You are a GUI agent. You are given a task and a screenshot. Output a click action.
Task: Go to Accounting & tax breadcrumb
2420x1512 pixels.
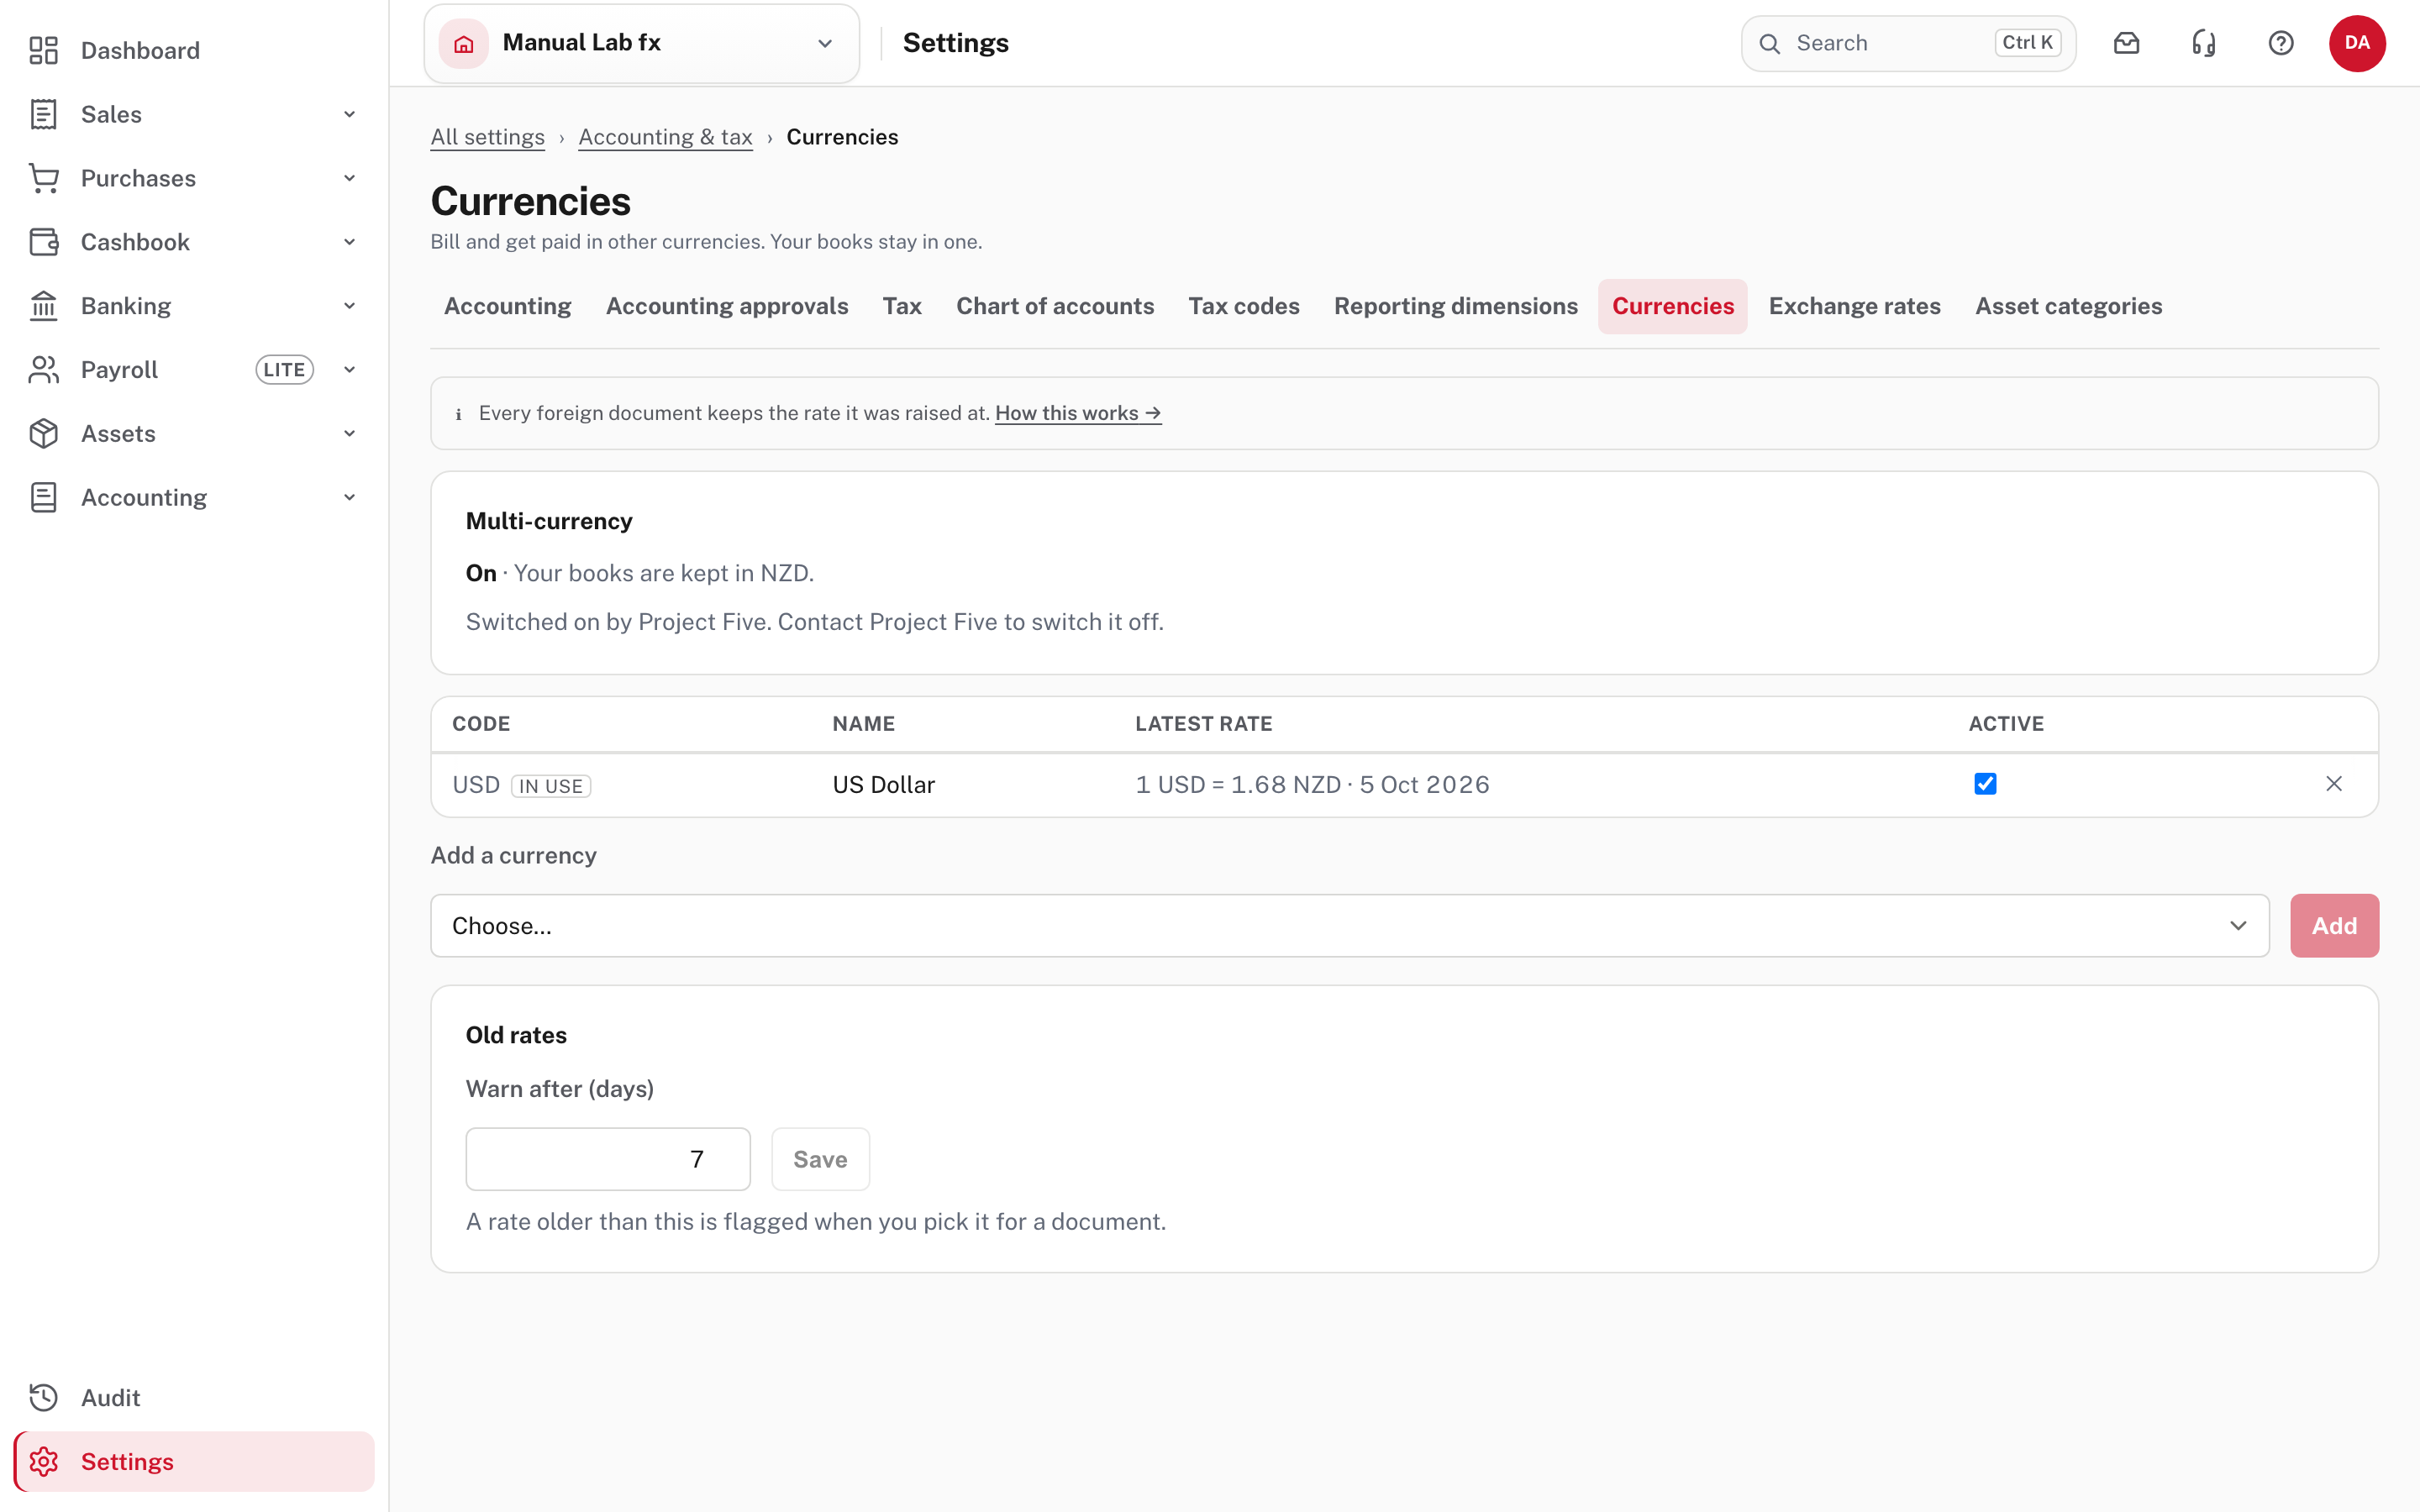pyautogui.click(x=665, y=137)
